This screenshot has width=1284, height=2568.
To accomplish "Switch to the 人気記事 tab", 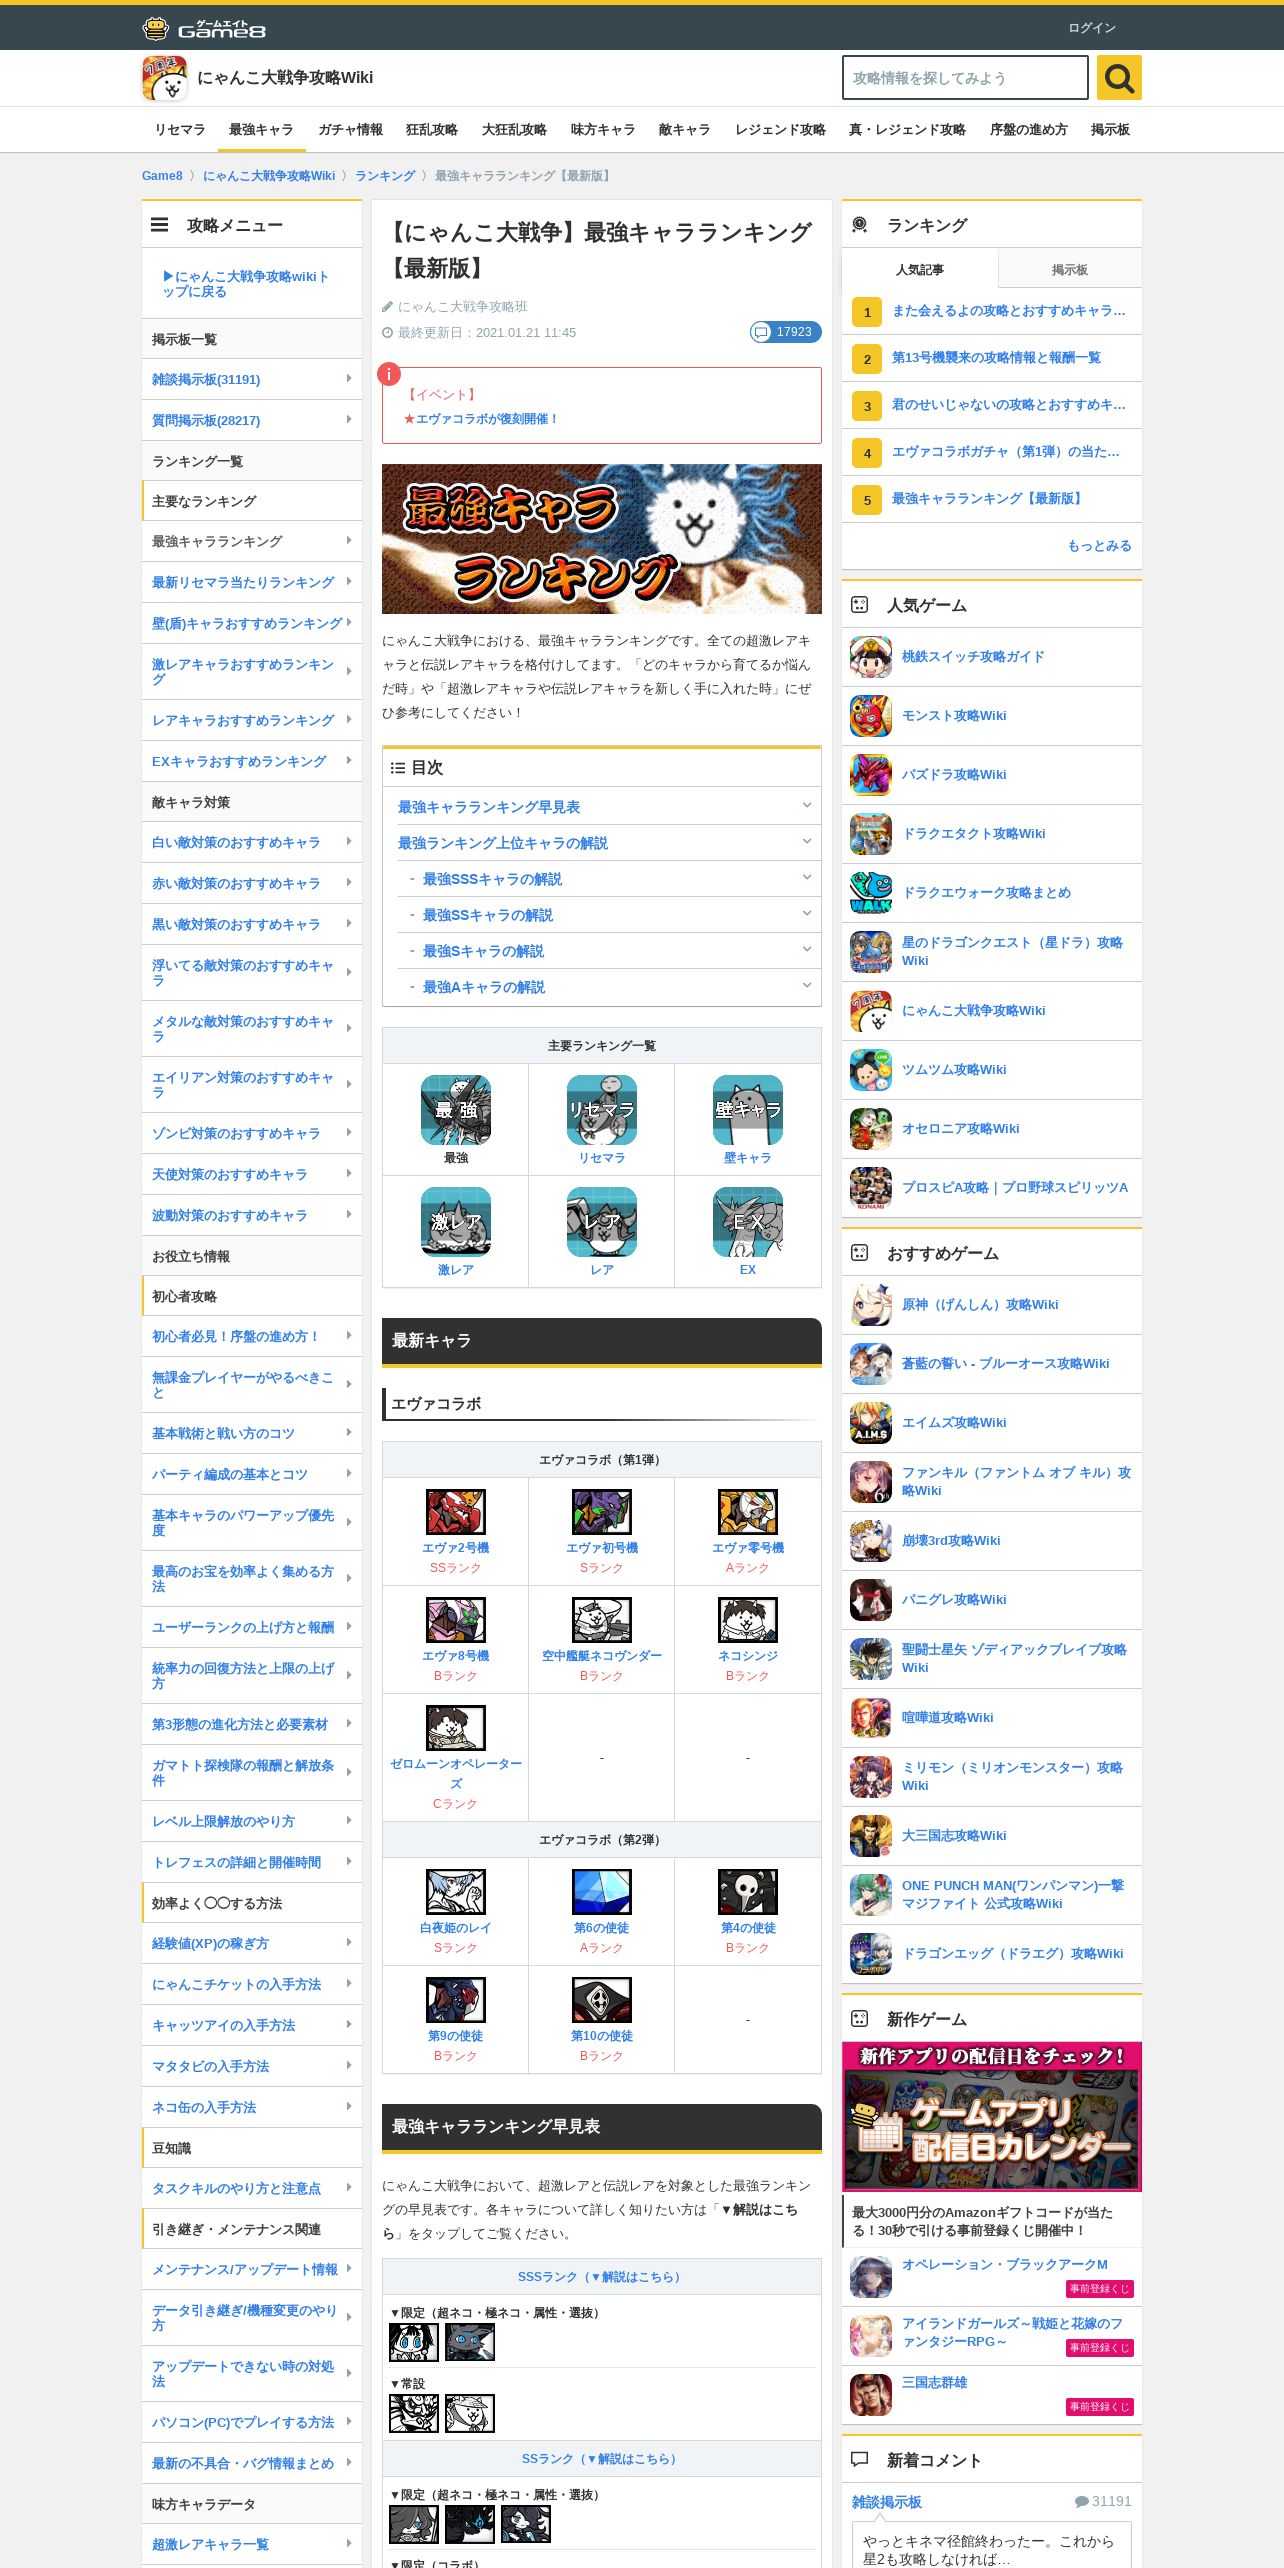I will pos(920,270).
